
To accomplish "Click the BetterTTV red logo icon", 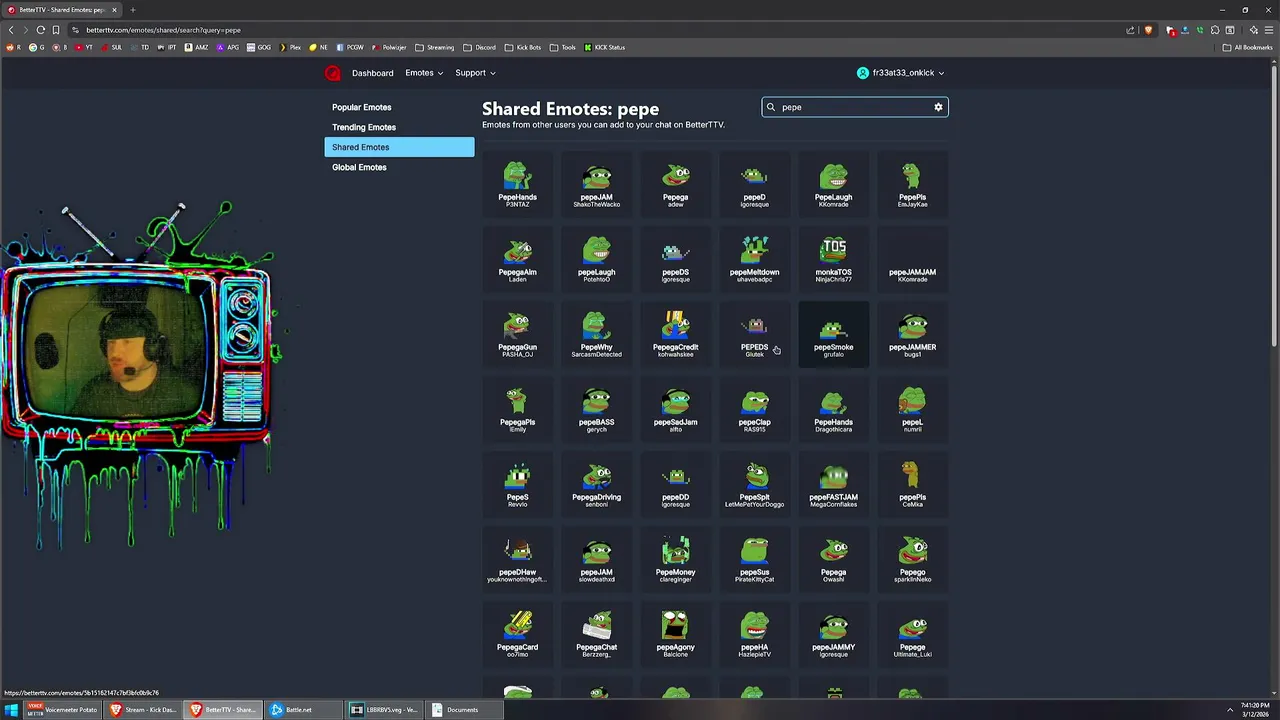I will click(x=333, y=73).
